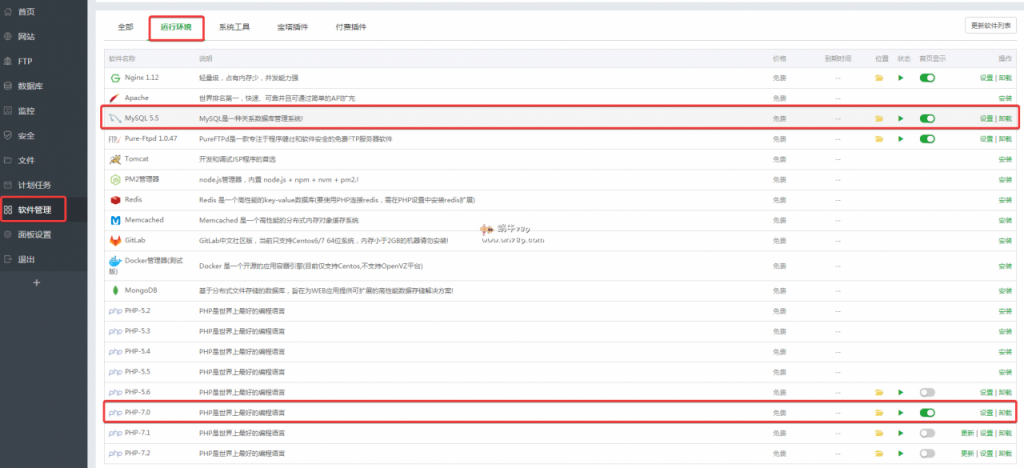
Task: Click the Tomcat logo icon
Action: pyautogui.click(x=115, y=159)
